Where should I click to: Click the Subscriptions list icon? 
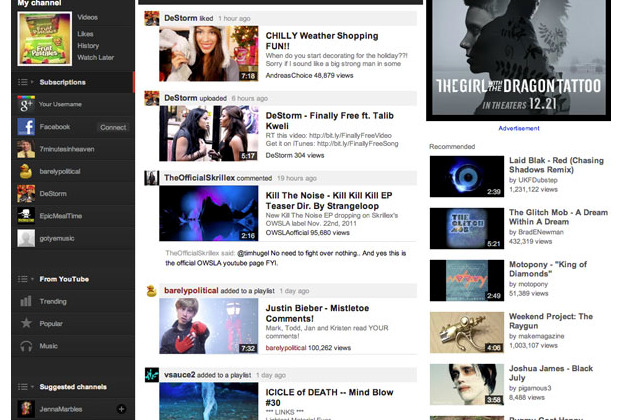click(23, 82)
